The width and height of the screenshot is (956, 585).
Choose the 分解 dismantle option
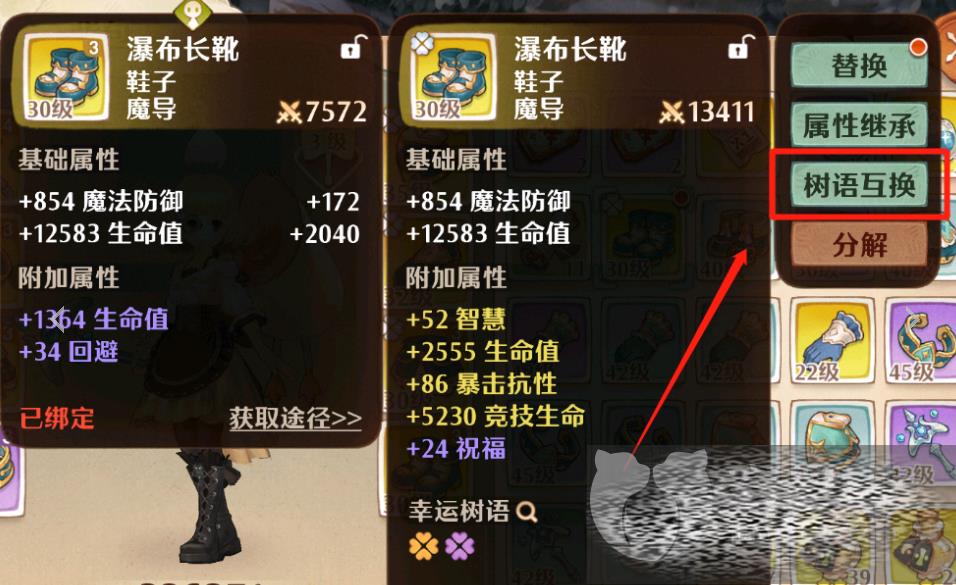(859, 245)
